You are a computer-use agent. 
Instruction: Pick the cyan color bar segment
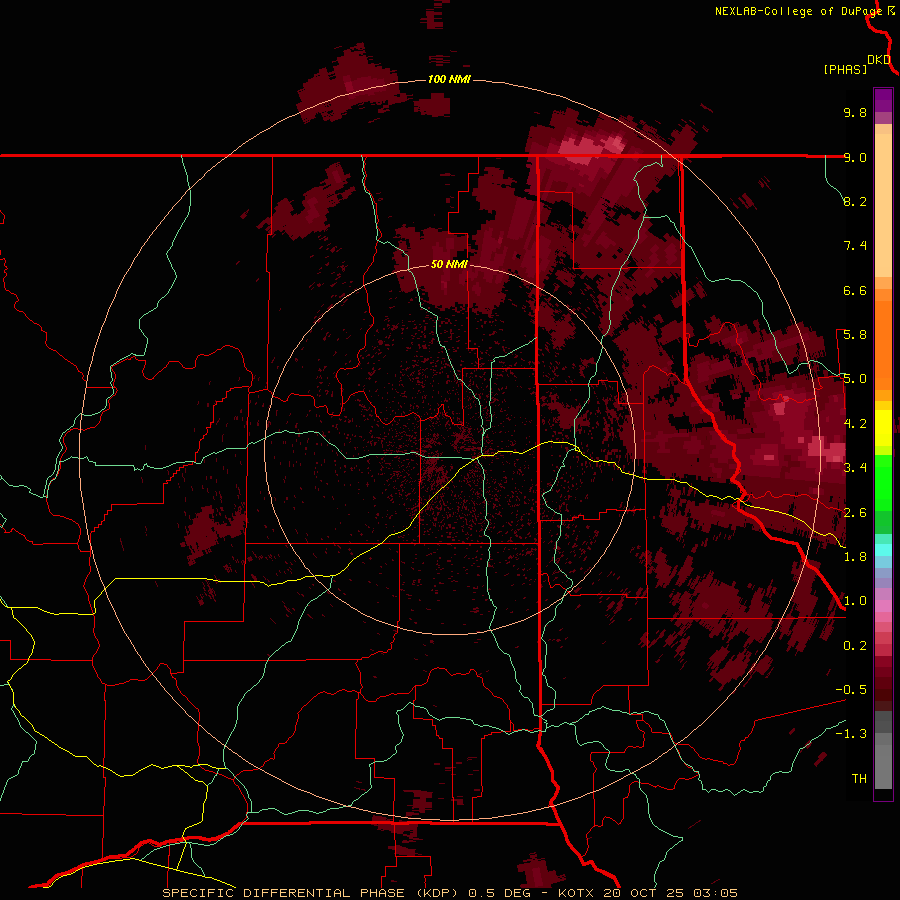(x=883, y=550)
